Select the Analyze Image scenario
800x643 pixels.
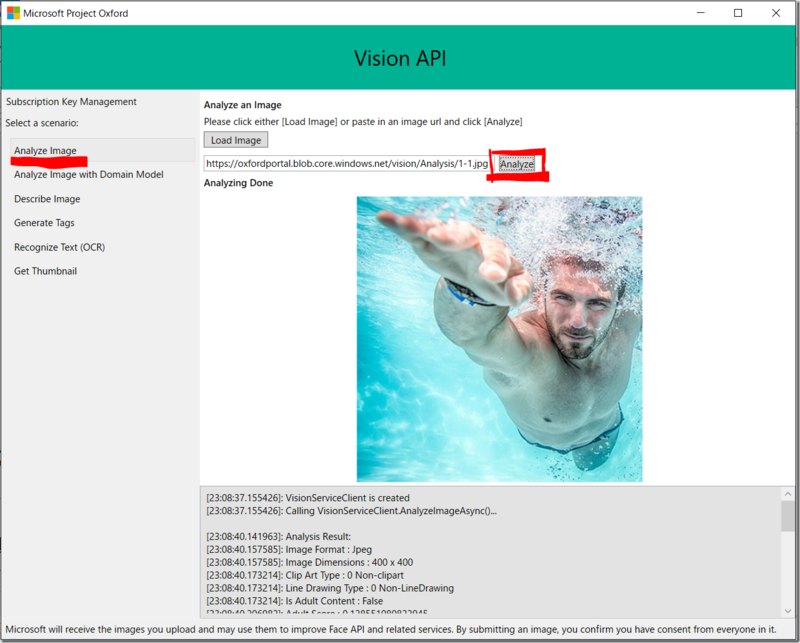pyautogui.click(x=103, y=150)
